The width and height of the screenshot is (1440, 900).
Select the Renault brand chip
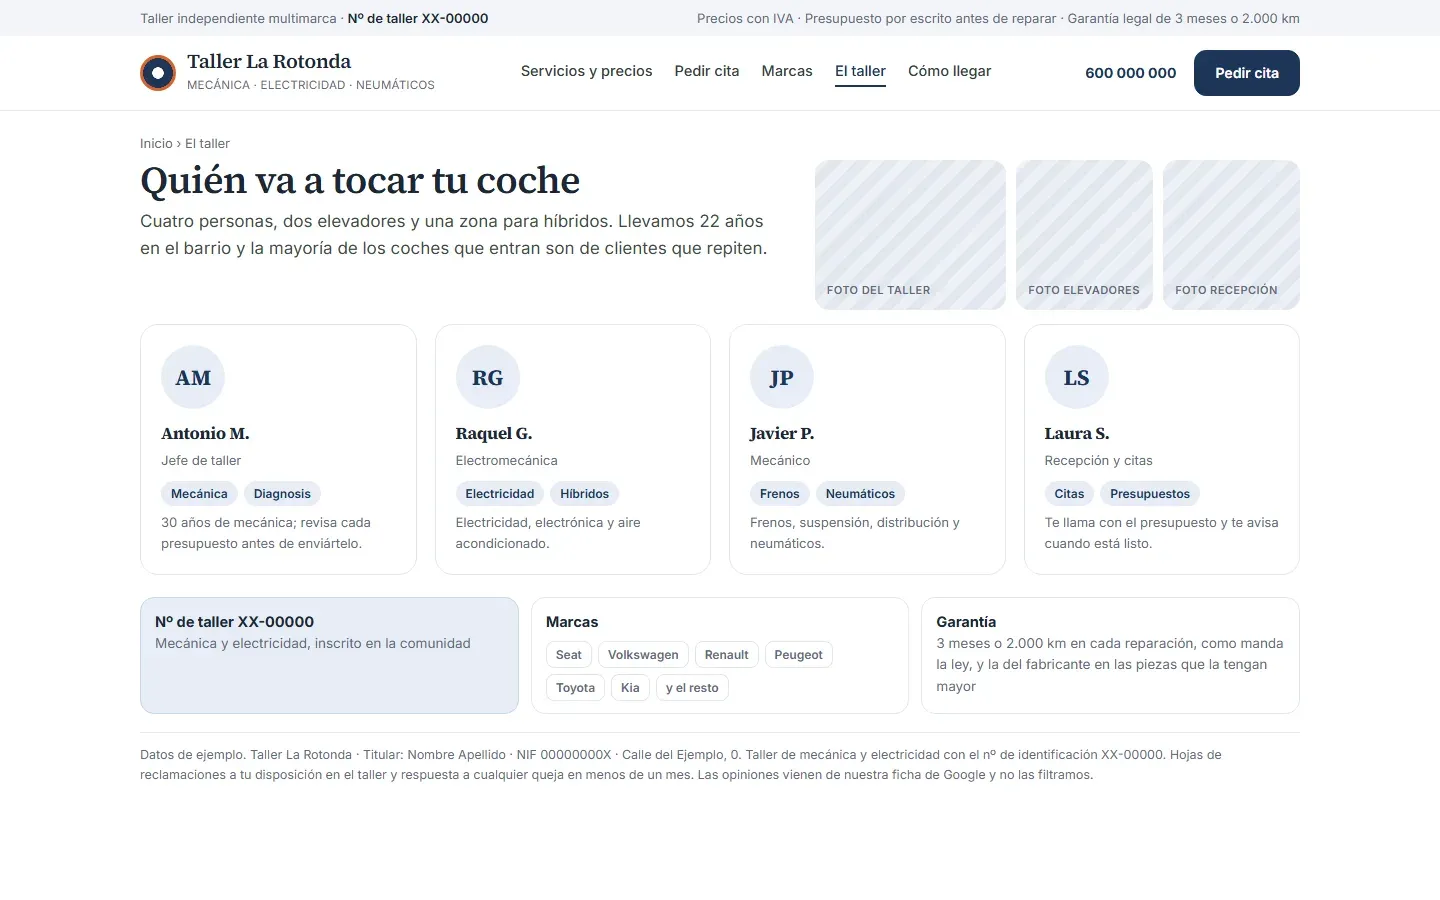click(x=727, y=655)
